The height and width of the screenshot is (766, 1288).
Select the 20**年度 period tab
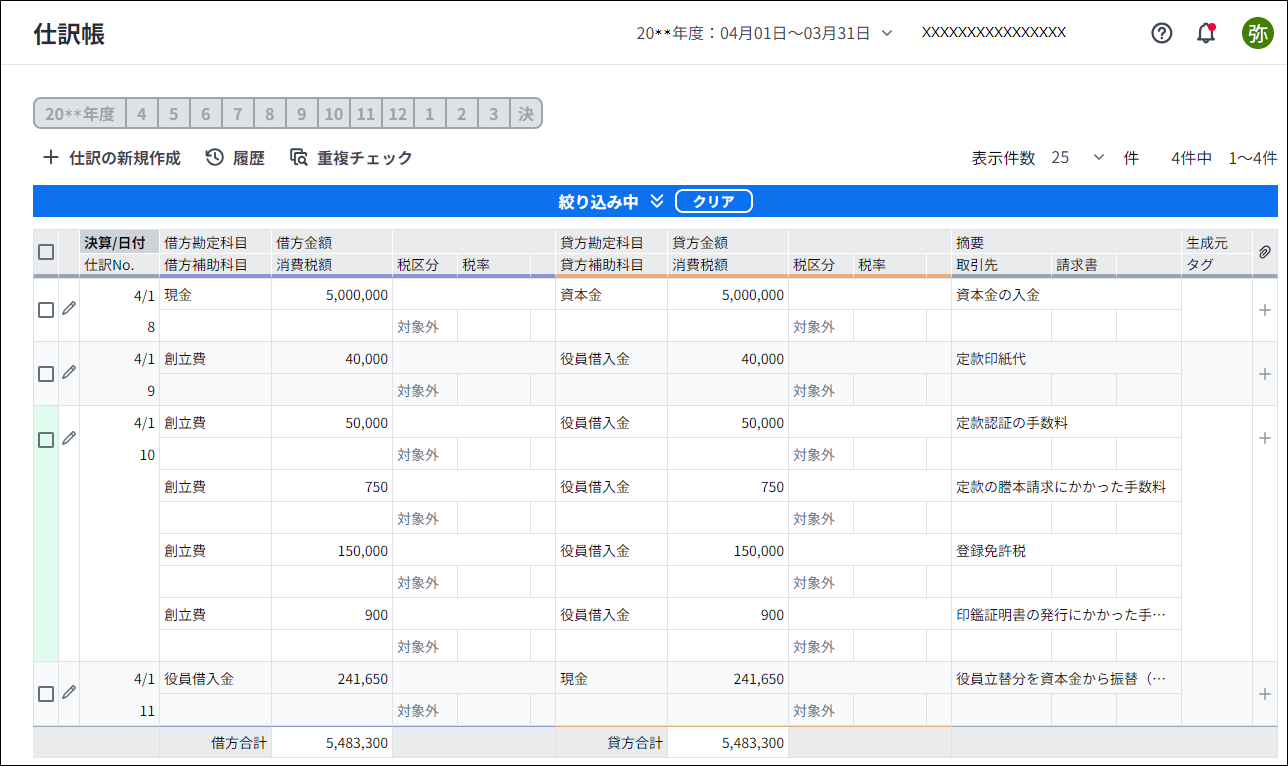[x=80, y=114]
